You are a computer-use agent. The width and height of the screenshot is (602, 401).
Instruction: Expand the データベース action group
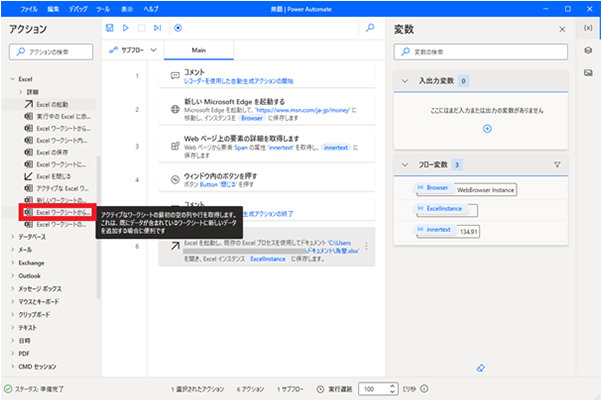[x=12, y=237]
